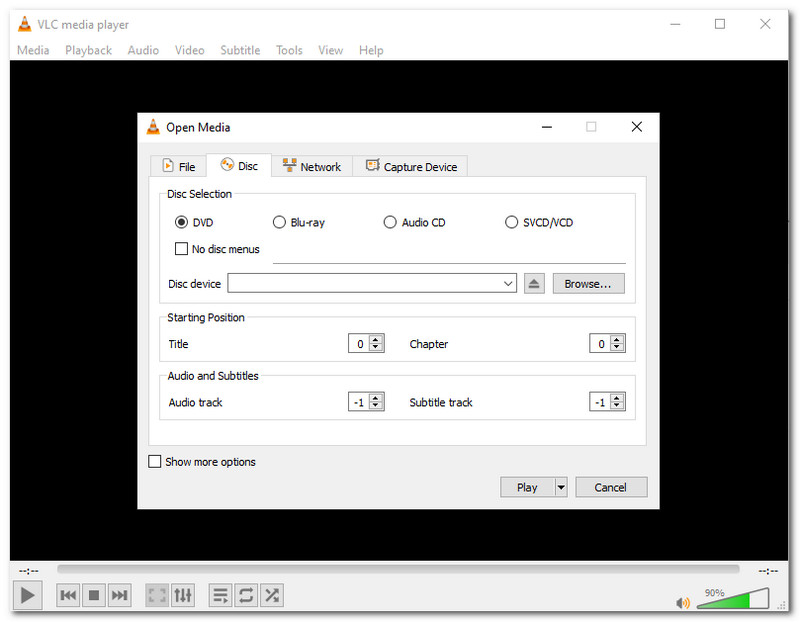Open extended settings equalizer icon
Image resolution: width=800 pixels, height=622 pixels.
[x=183, y=596]
